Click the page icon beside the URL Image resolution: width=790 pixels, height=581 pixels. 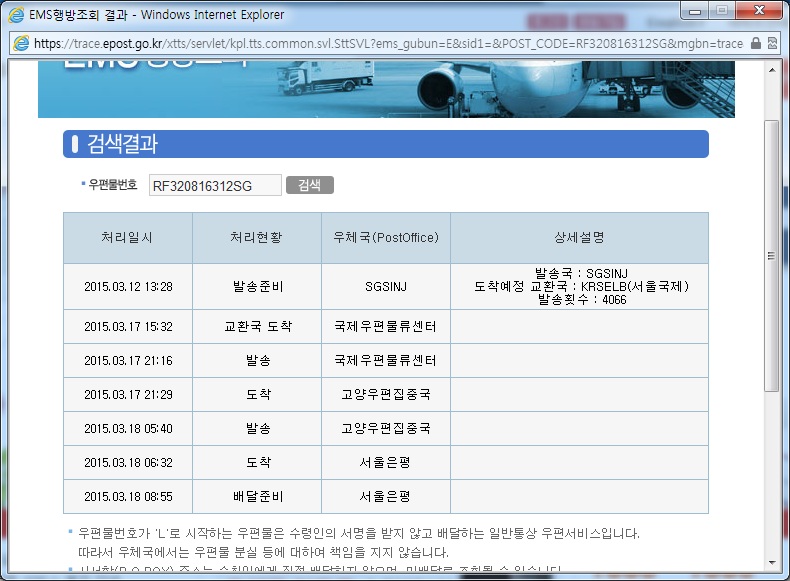21,43
